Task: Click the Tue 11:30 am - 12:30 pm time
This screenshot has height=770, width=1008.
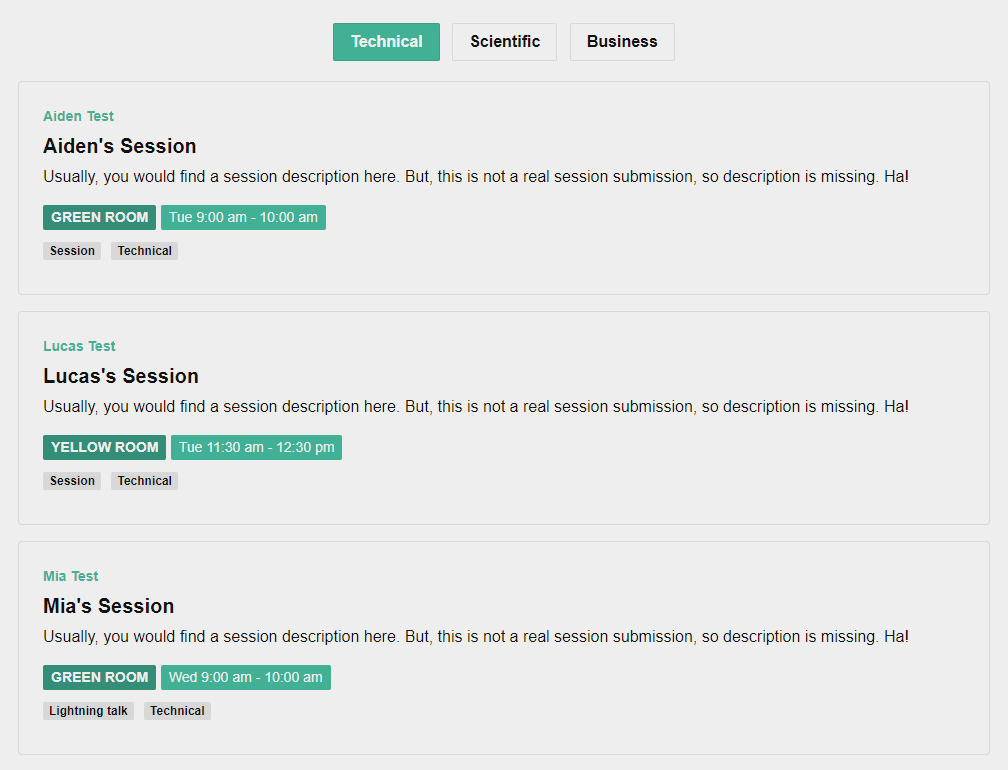Action: point(256,447)
